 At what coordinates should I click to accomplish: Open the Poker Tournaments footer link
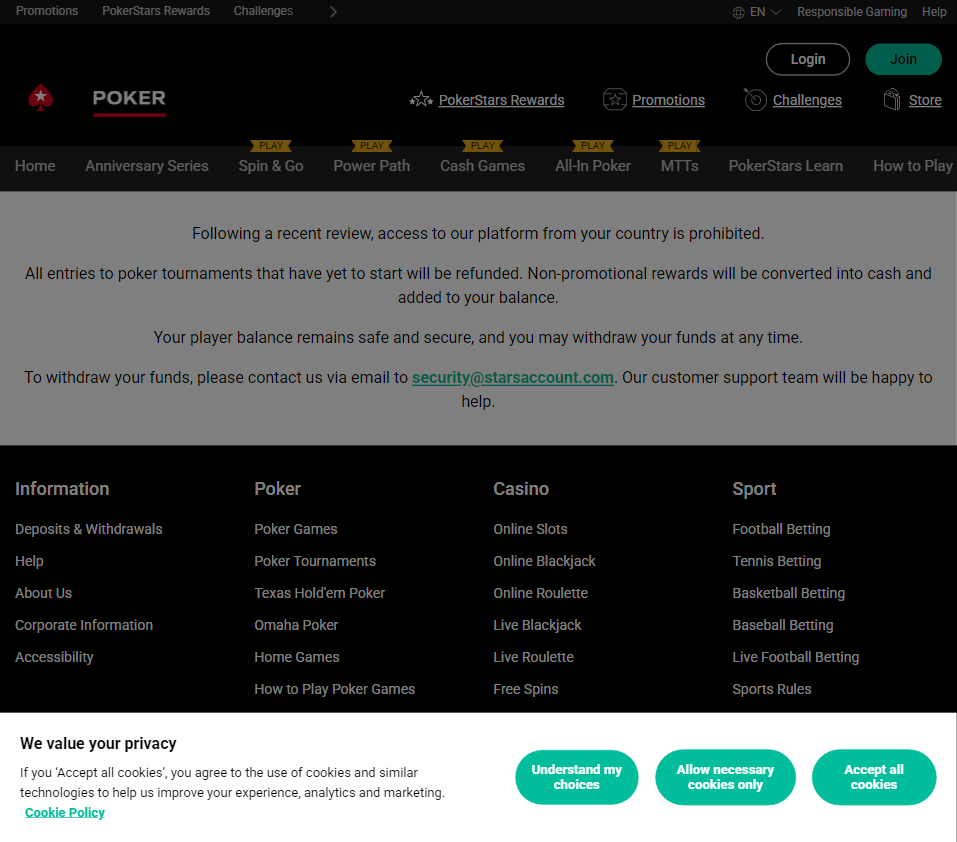[315, 561]
